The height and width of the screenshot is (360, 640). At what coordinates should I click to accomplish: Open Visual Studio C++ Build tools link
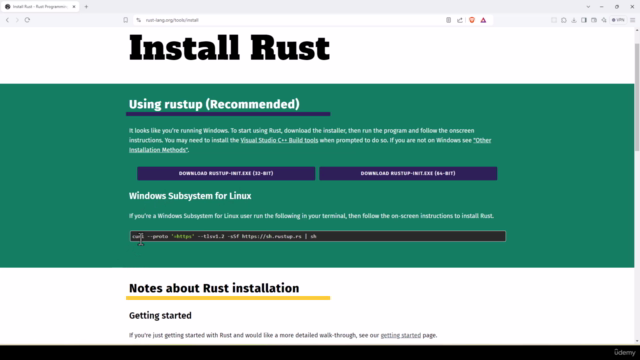(x=279, y=140)
